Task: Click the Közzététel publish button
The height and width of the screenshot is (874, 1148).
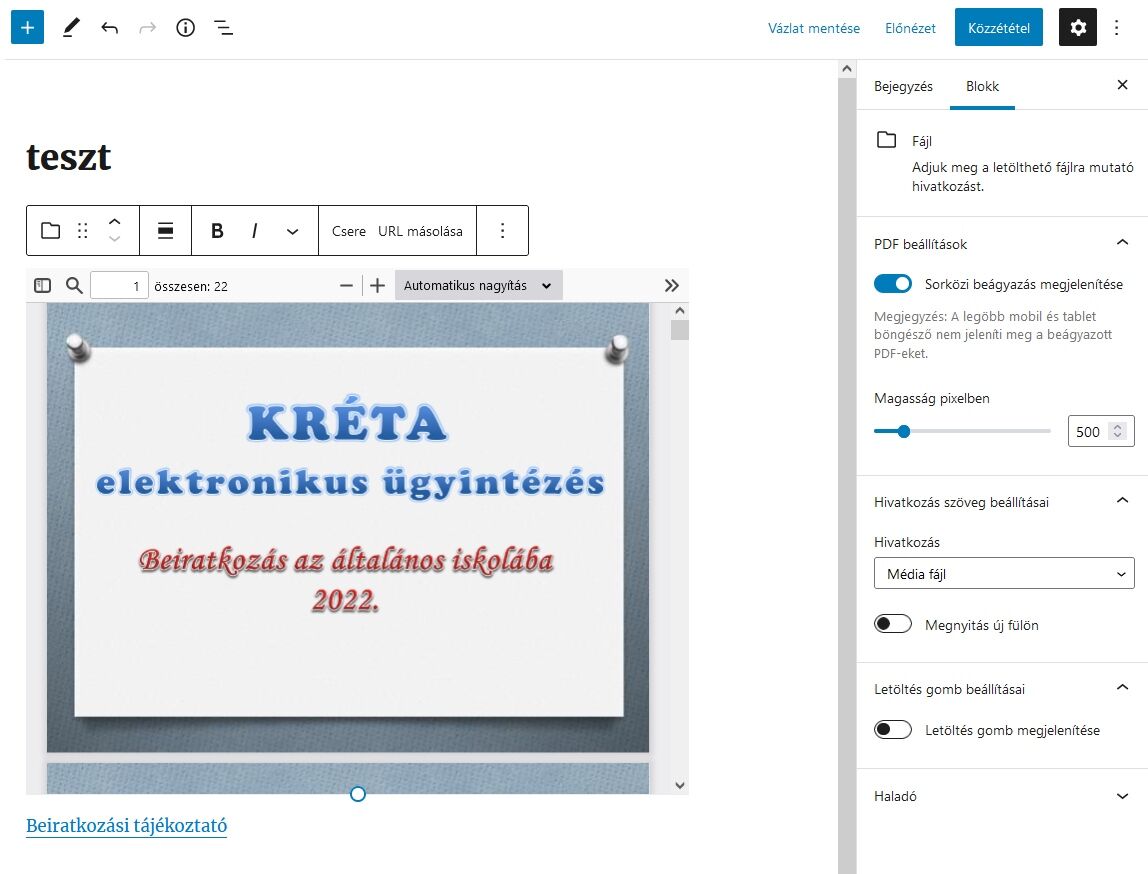Action: coord(999,28)
